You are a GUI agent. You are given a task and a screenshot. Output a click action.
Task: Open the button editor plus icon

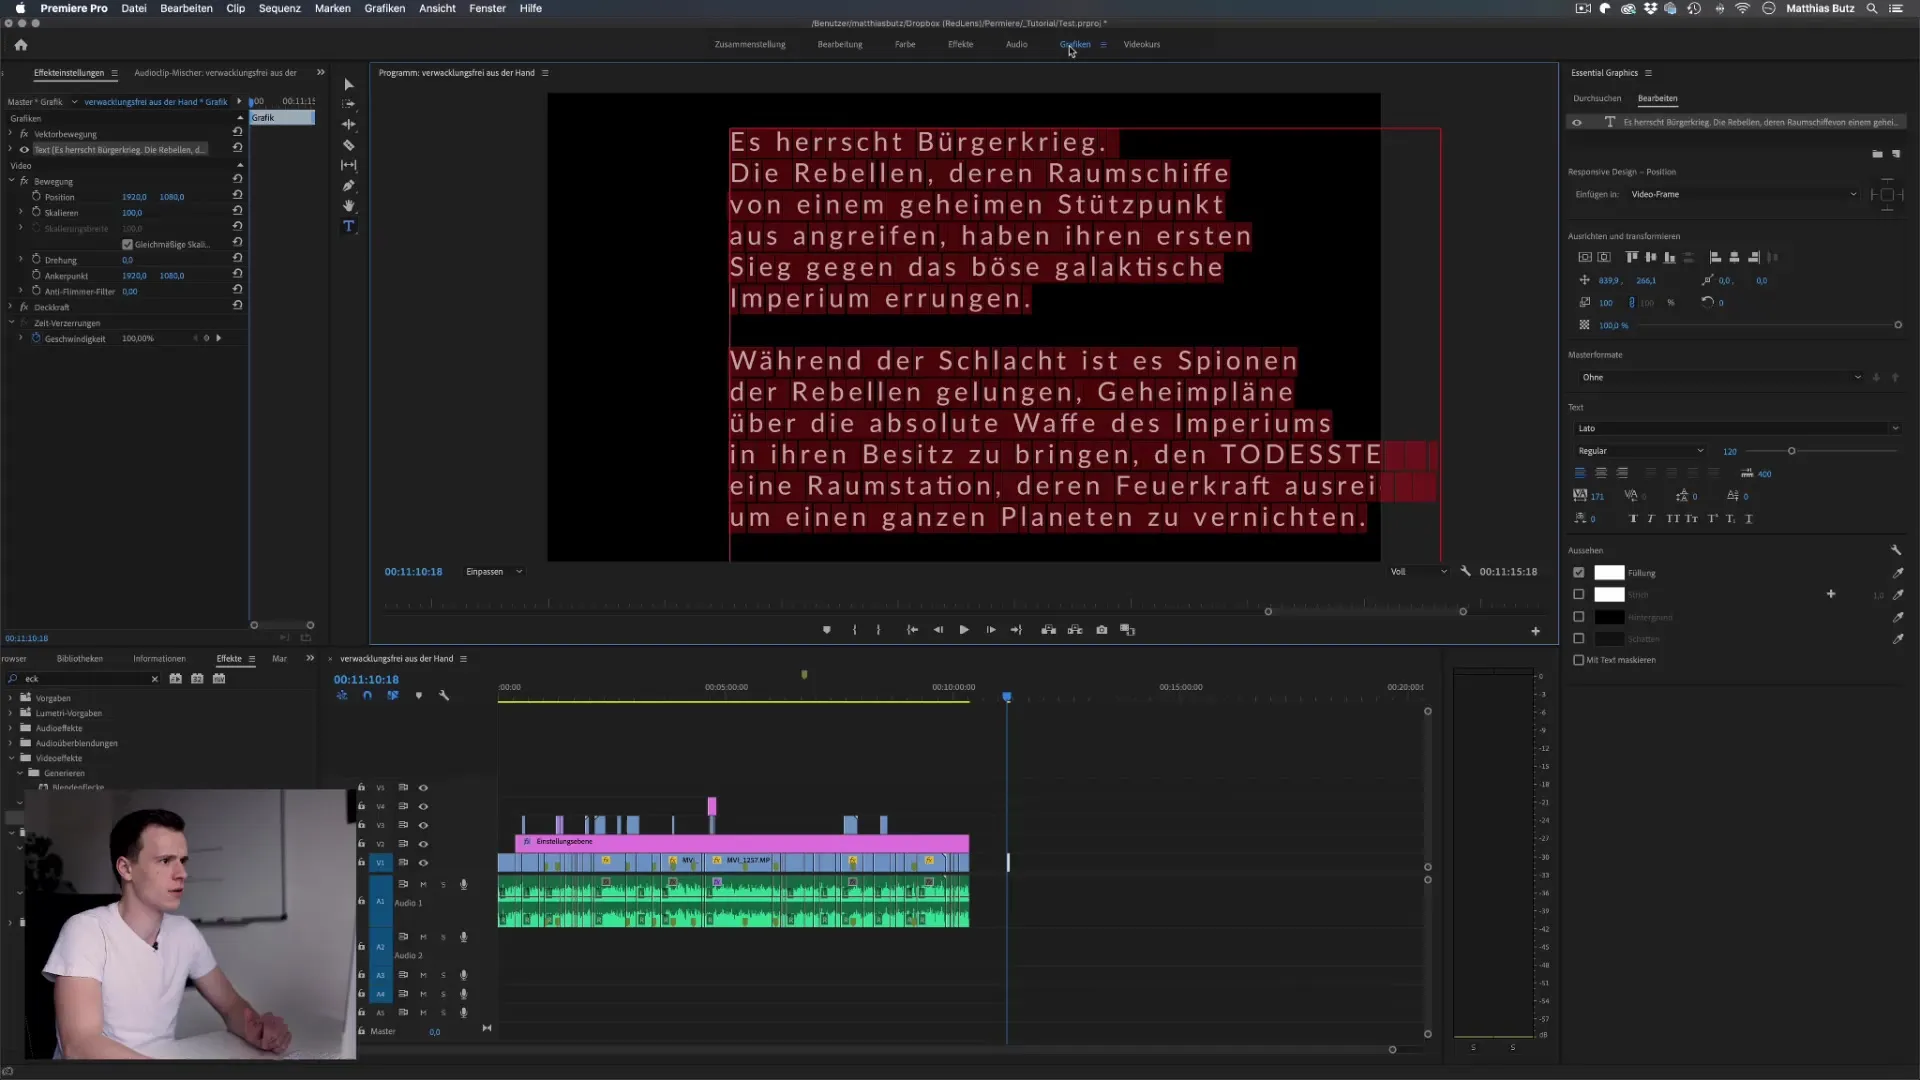click(x=1535, y=631)
